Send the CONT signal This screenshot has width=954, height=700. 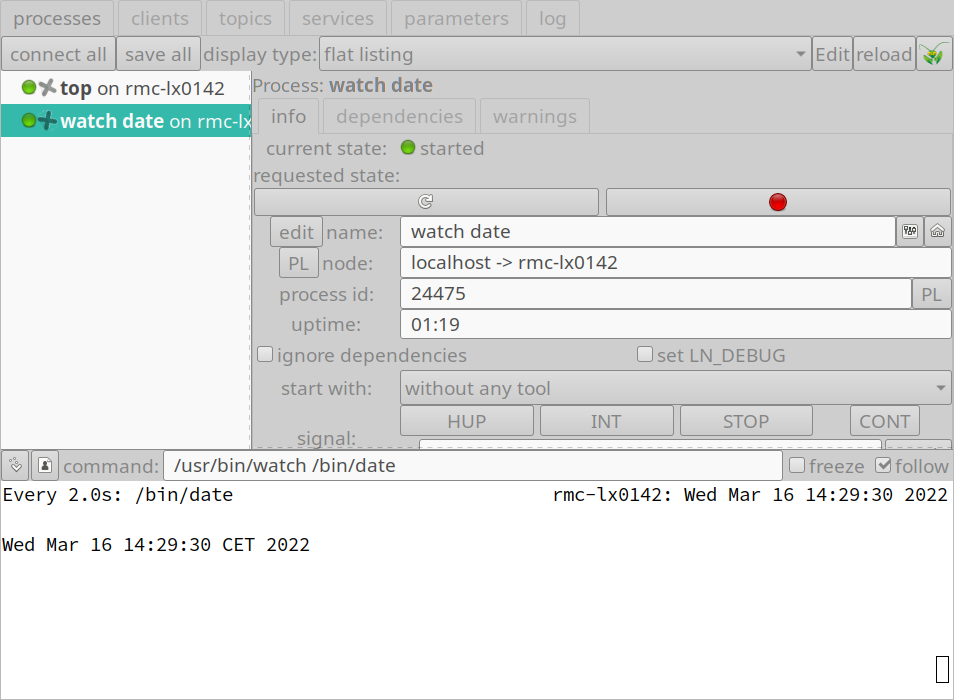(x=885, y=421)
